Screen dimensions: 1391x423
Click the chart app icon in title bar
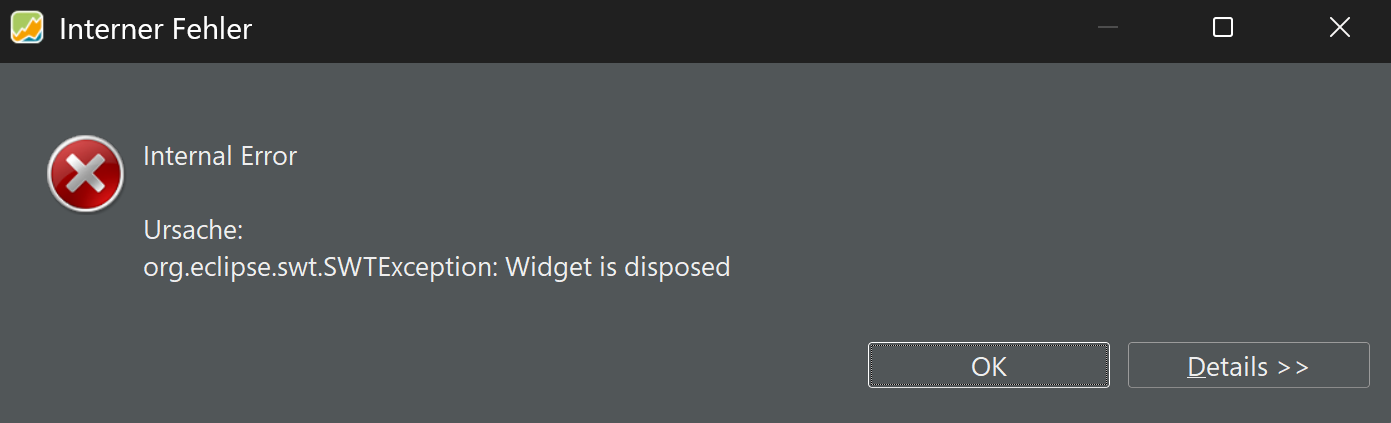pos(27,28)
